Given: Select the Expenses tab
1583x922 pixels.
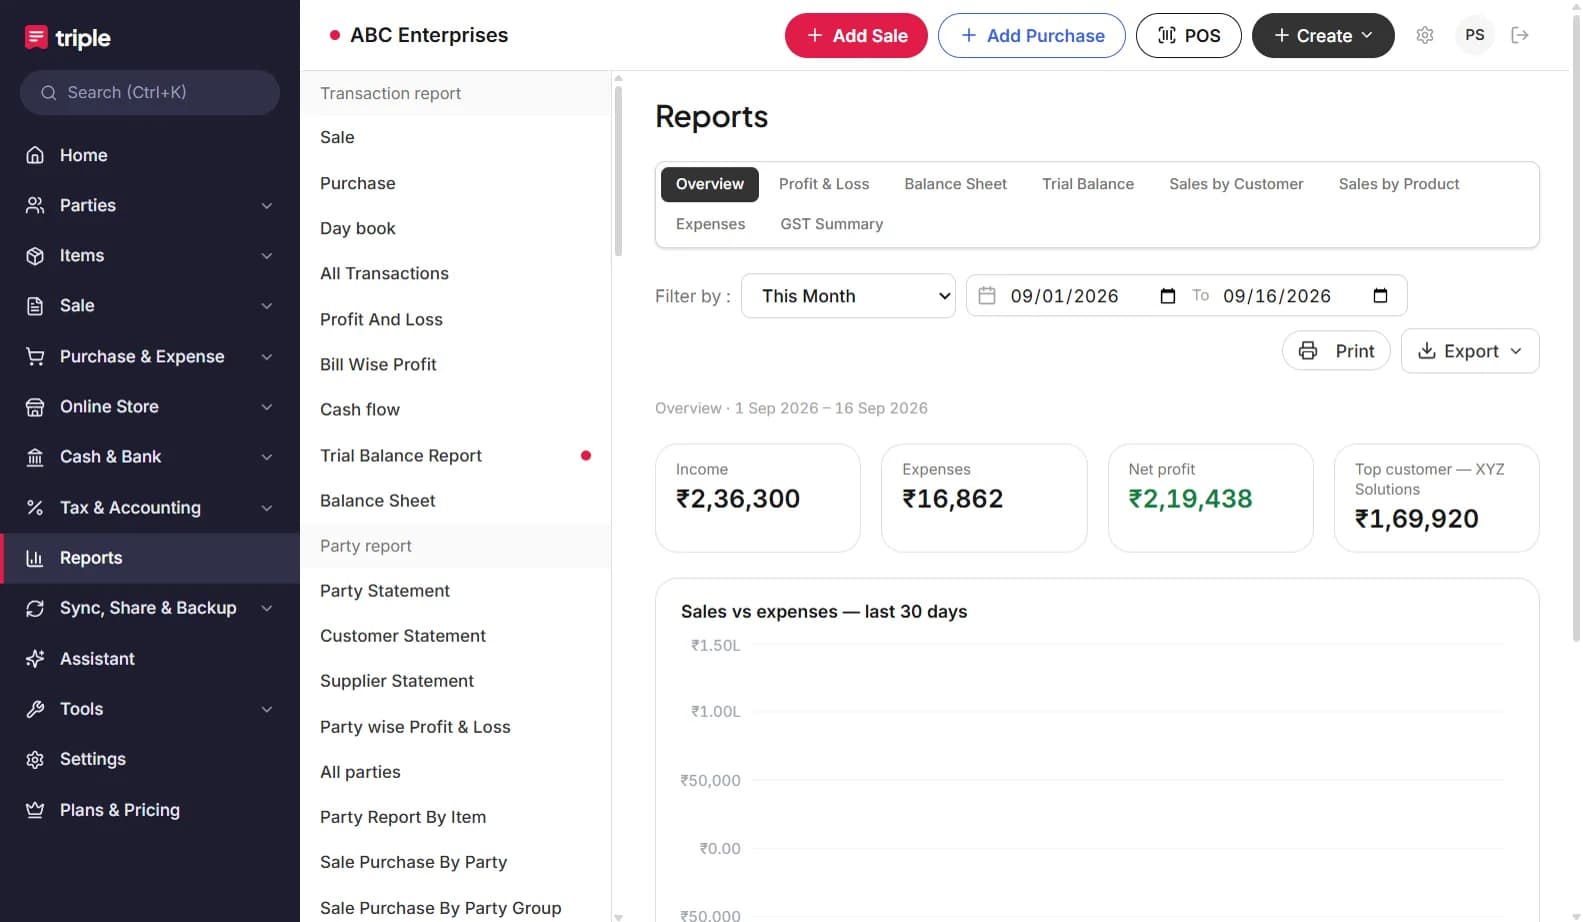Looking at the screenshot, I should pyautogui.click(x=710, y=224).
